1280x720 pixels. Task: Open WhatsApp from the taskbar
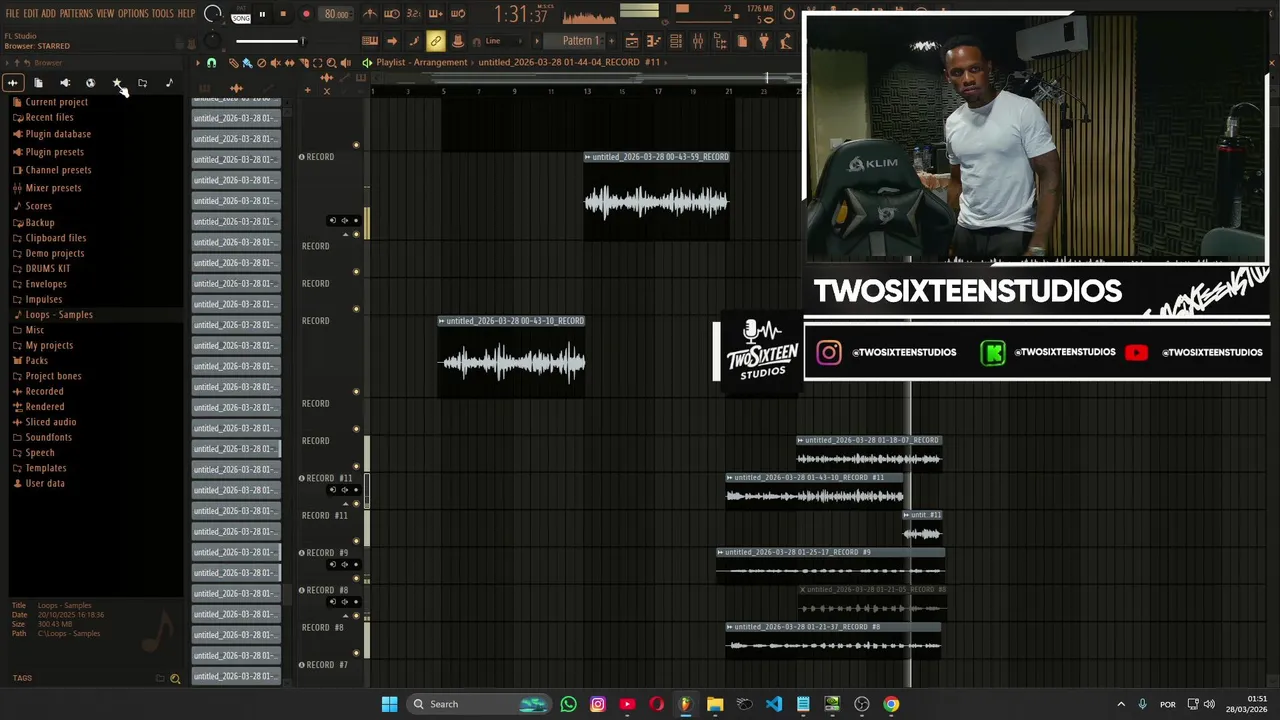point(568,704)
